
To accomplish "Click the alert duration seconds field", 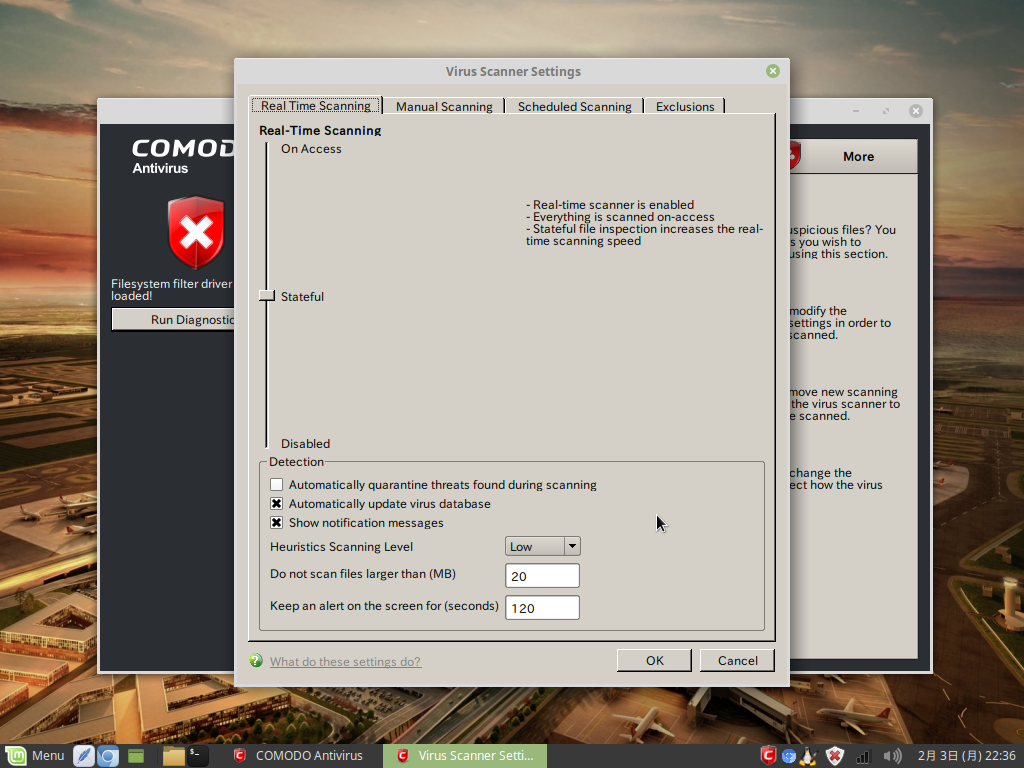I will pyautogui.click(x=542, y=608).
